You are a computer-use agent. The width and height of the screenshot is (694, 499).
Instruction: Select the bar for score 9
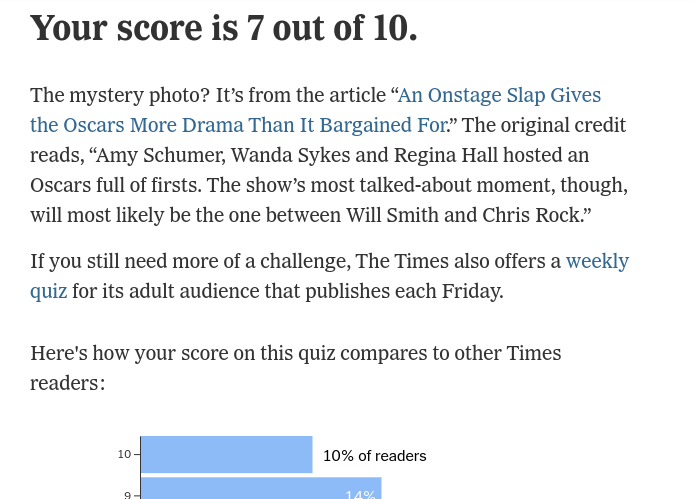coord(260,491)
